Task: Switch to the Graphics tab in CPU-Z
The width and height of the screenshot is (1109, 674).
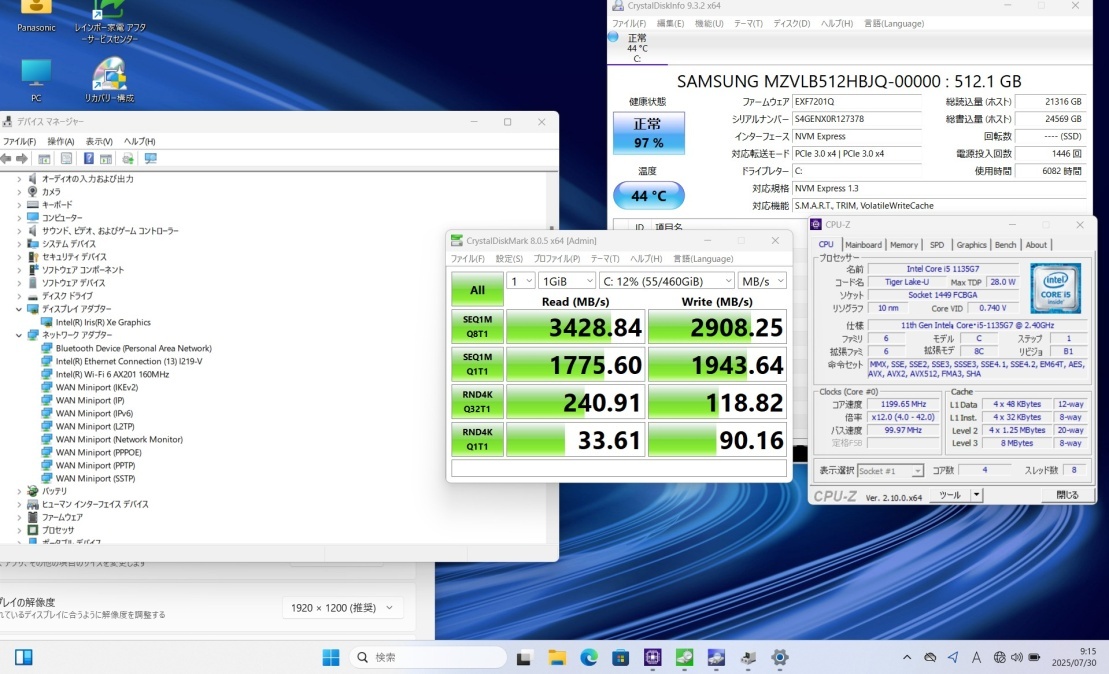Action: click(971, 245)
